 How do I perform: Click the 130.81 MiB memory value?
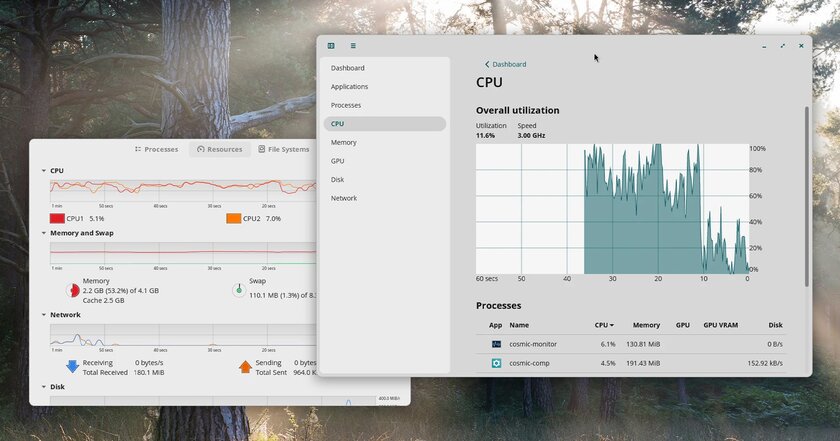(x=643, y=345)
